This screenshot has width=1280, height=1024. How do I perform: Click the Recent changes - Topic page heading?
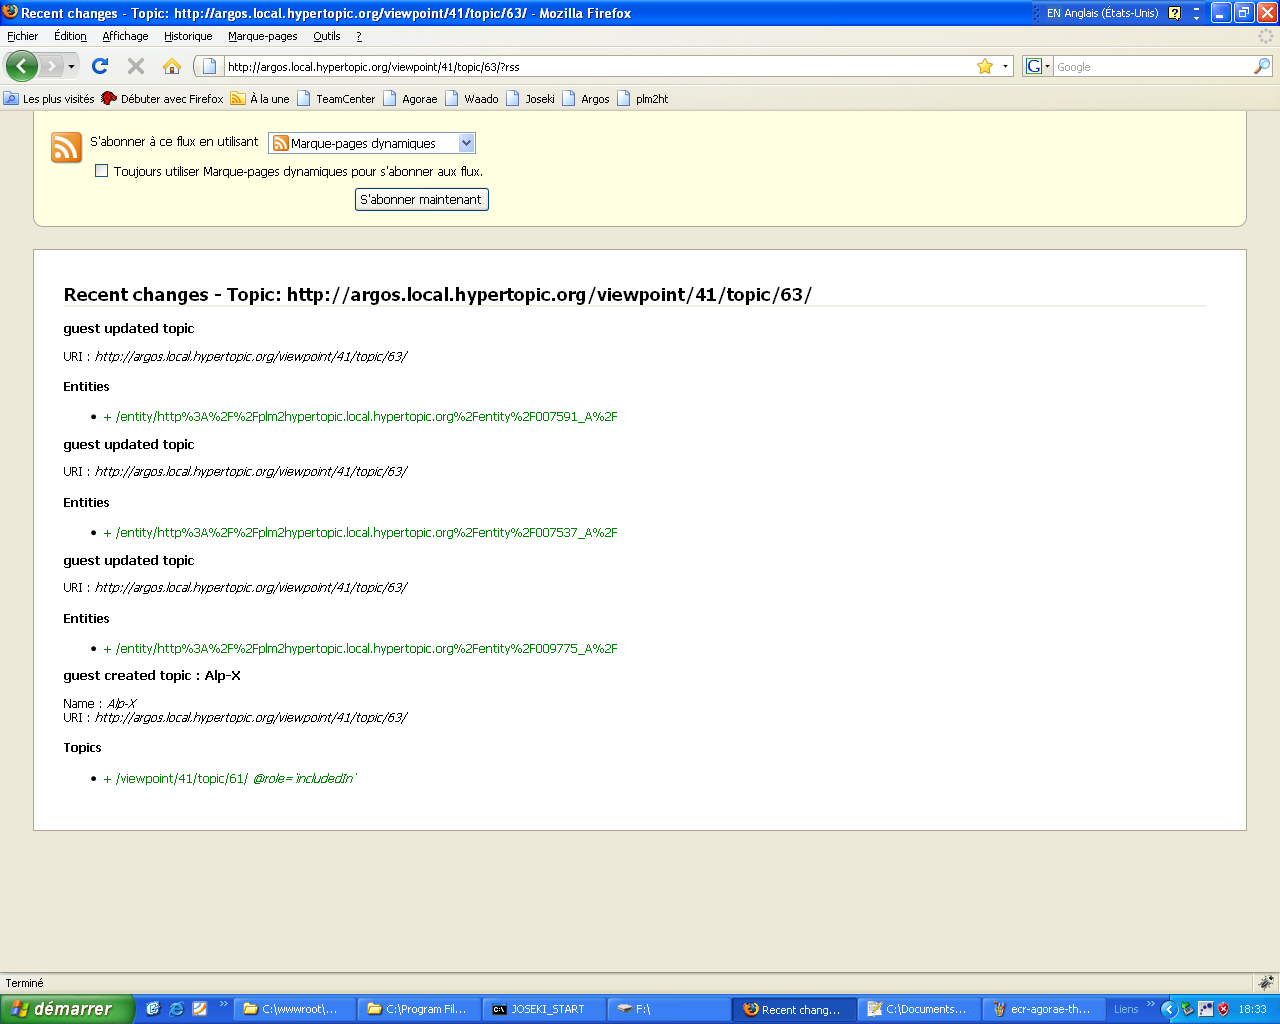(437, 295)
